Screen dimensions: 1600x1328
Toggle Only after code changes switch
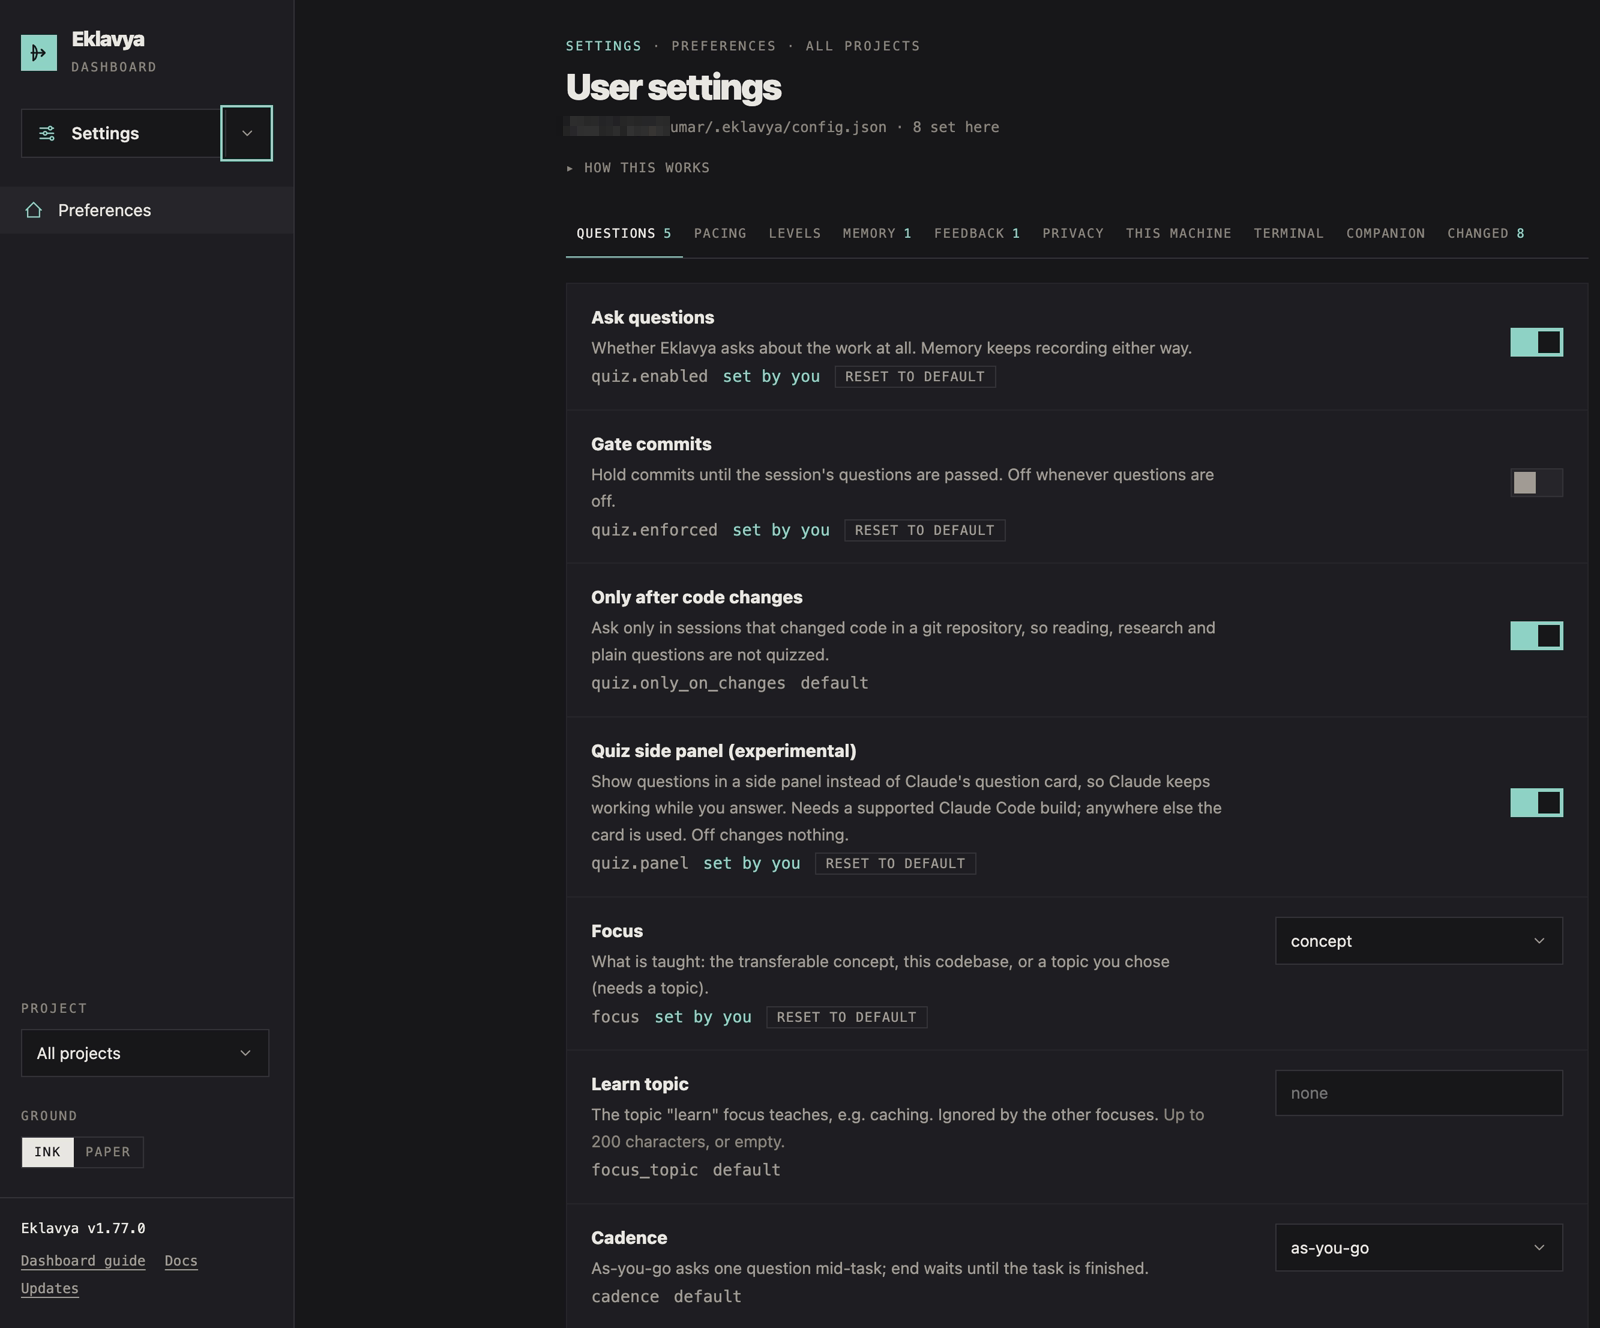tap(1536, 636)
